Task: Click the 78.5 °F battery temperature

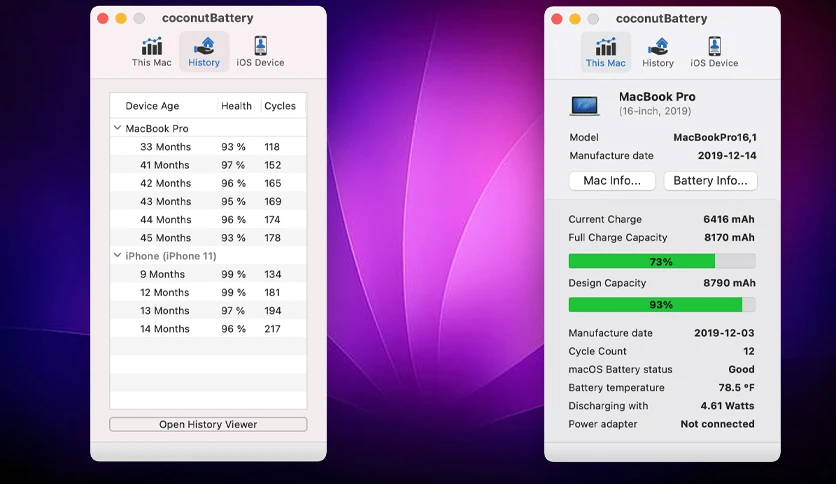Action: pos(736,388)
